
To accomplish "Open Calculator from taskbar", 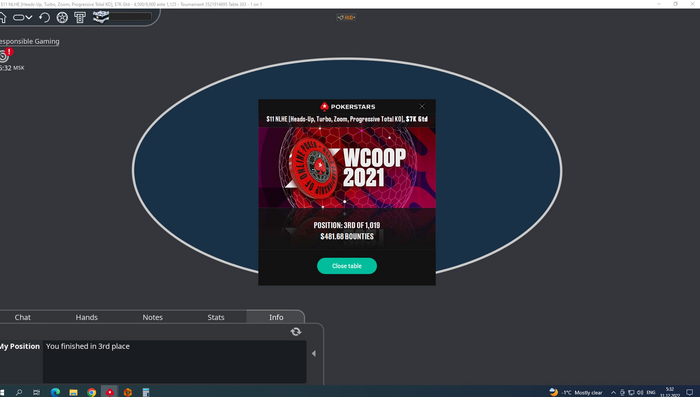I will click(x=146, y=392).
